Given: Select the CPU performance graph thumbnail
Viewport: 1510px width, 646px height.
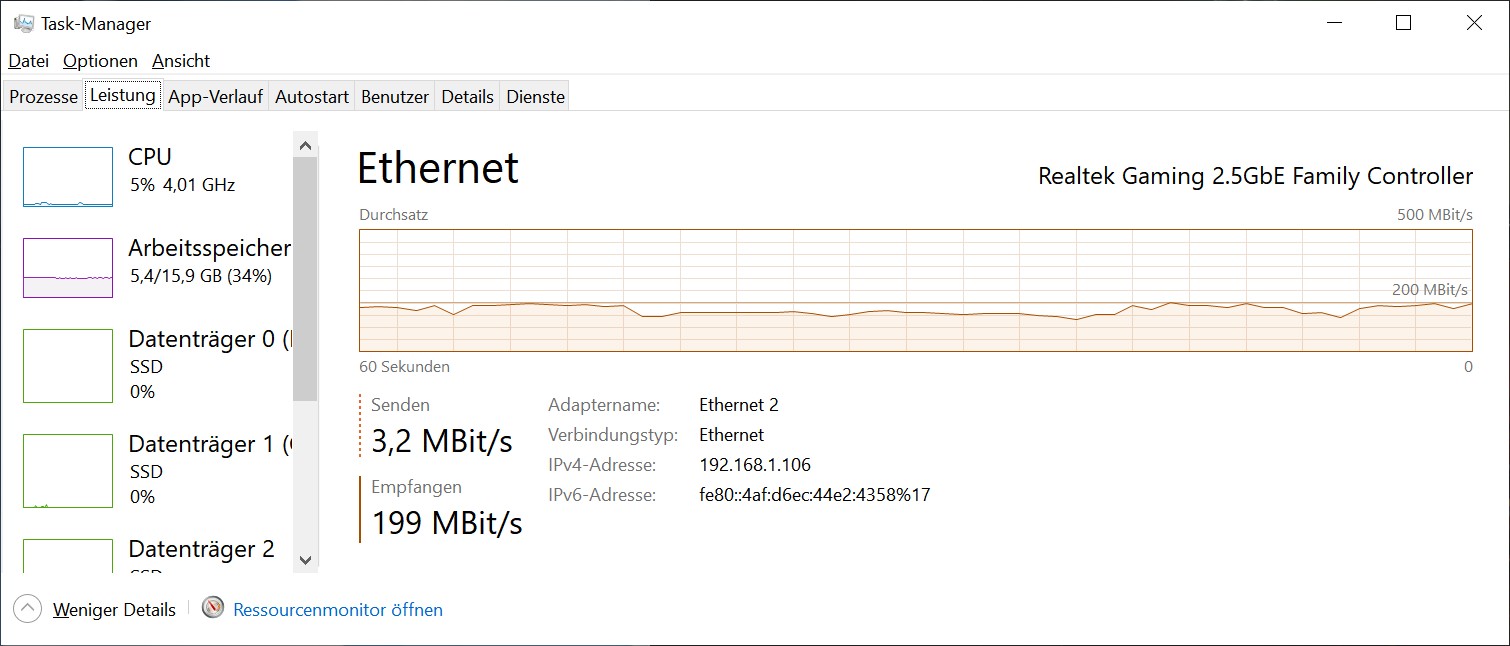Looking at the screenshot, I should click(x=68, y=177).
